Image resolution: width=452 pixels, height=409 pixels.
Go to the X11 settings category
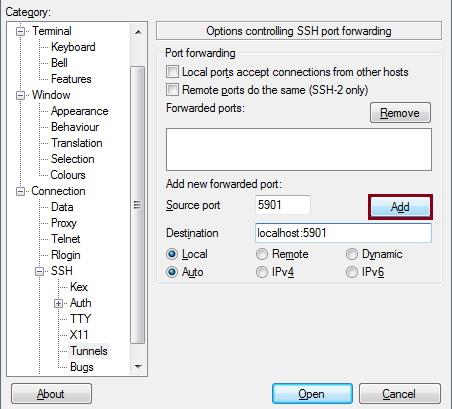click(x=79, y=335)
